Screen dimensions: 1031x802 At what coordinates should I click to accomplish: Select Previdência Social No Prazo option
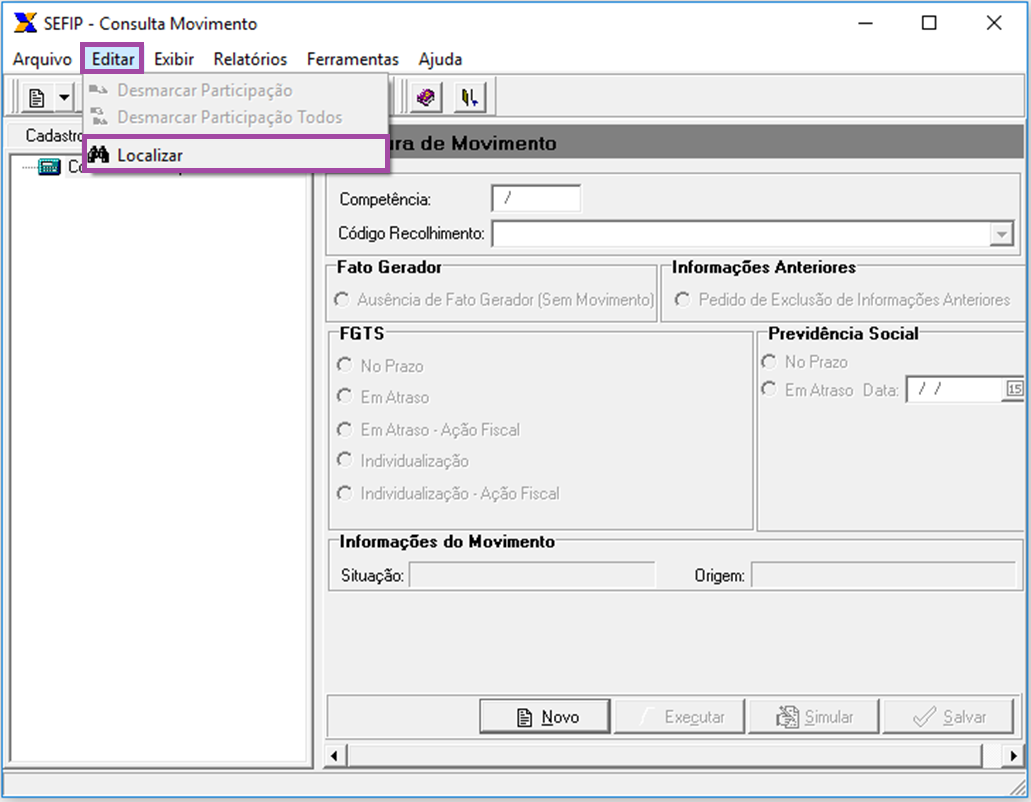(769, 362)
